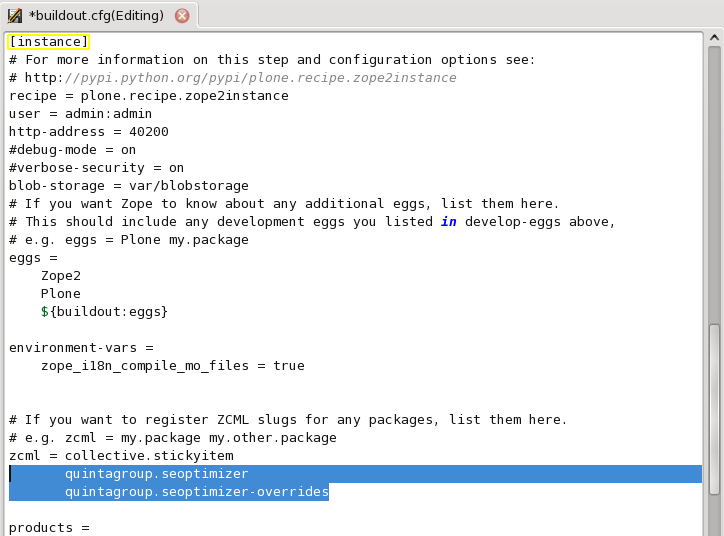This screenshot has width=724, height=536.
Task: Click the comment about registering ZCML slugs
Action: [288, 420]
